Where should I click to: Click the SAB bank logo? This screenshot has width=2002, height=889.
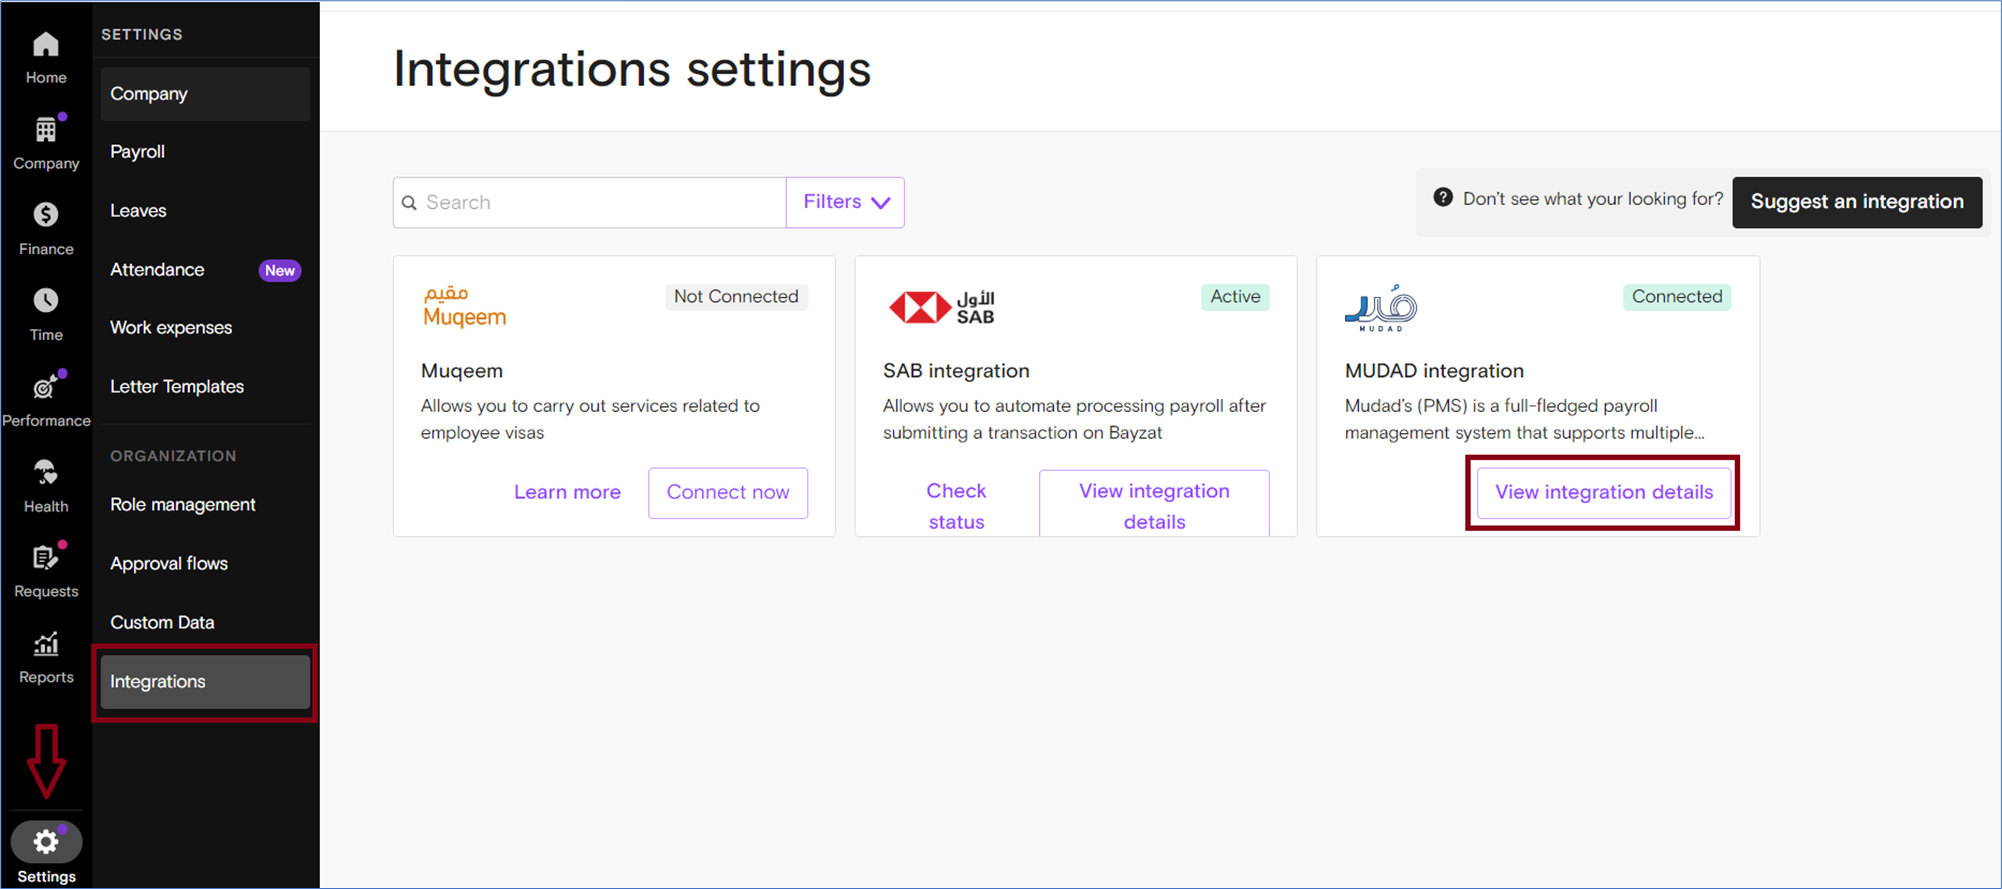942,307
